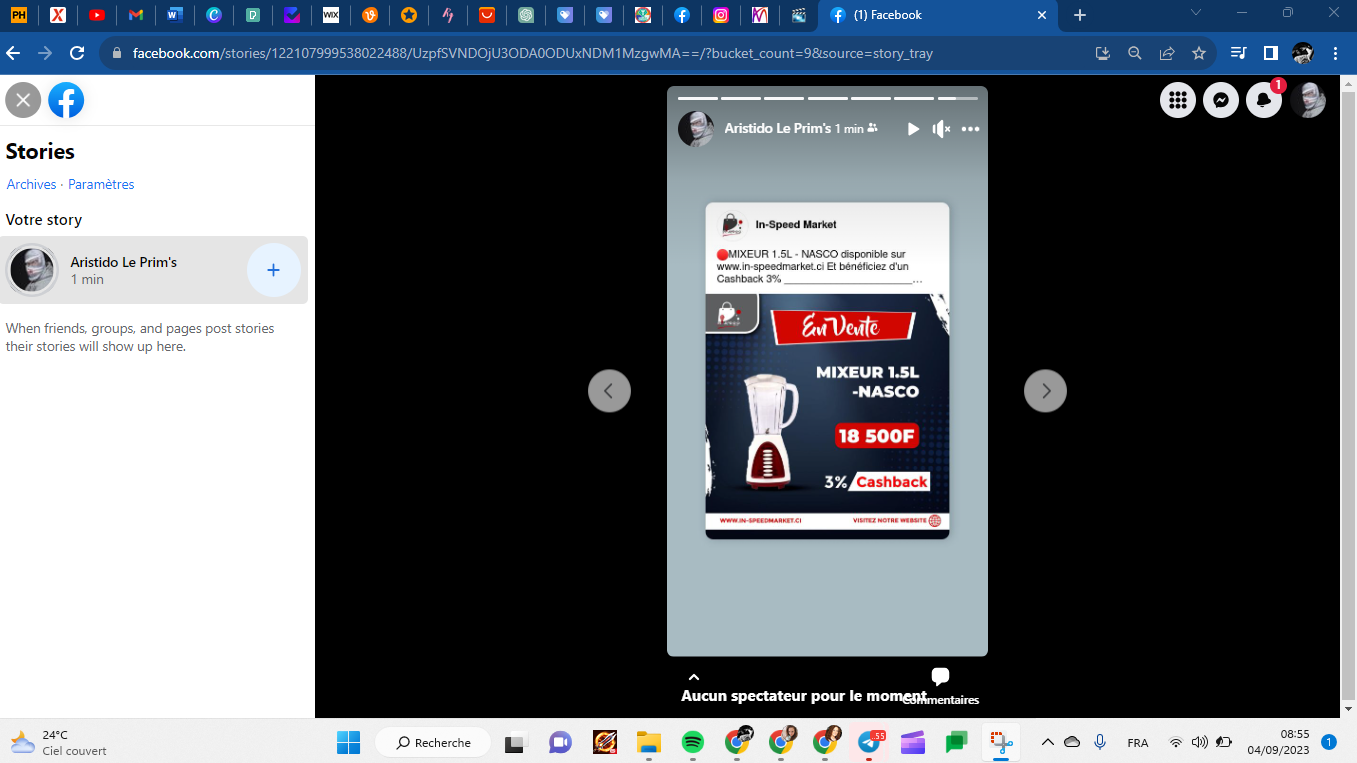Viewport: 1357px width, 763px height.
Task: Unmute the story sound
Action: 941,129
